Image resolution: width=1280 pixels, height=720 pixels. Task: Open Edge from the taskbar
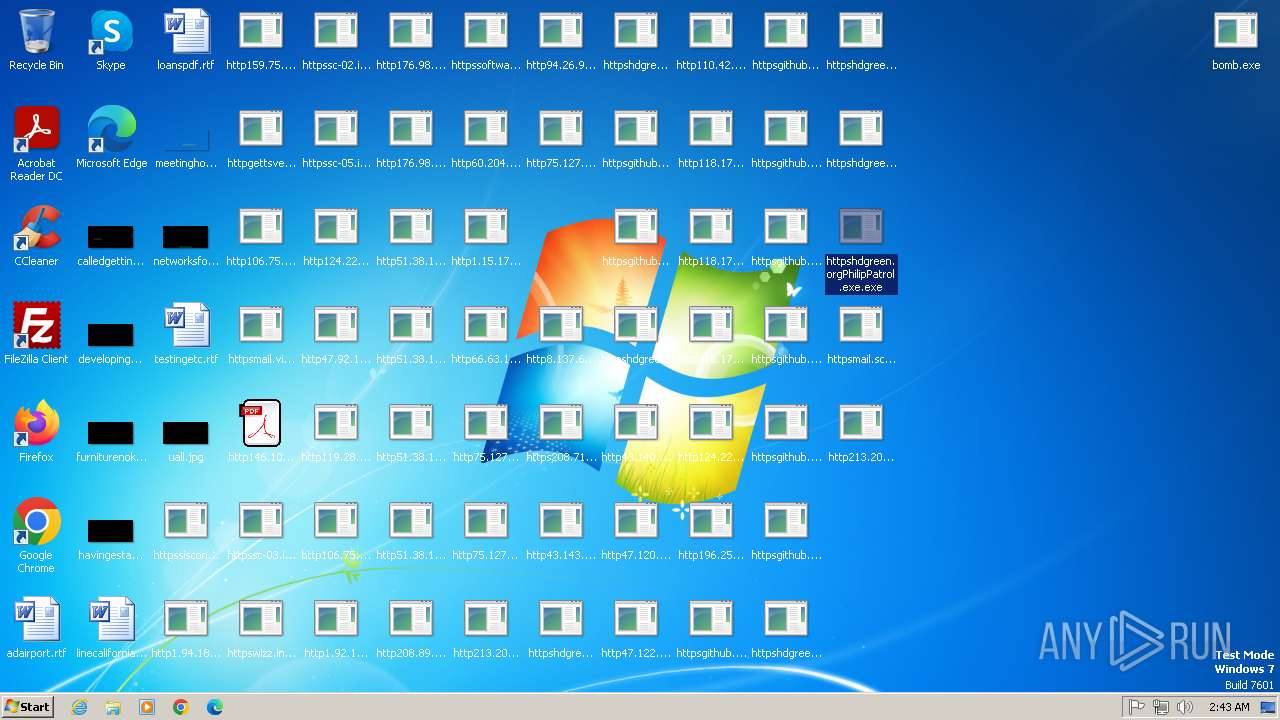pyautogui.click(x=215, y=707)
